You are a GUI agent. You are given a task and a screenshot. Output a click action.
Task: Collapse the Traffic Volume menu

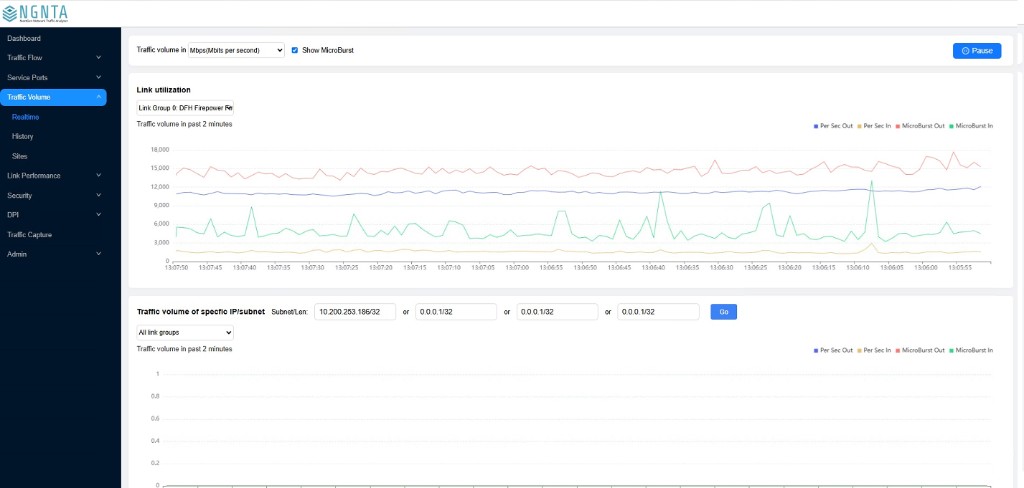(54, 97)
